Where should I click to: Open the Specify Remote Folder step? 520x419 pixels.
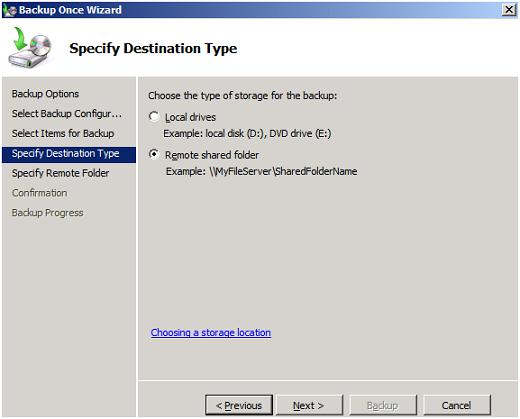click(60, 173)
